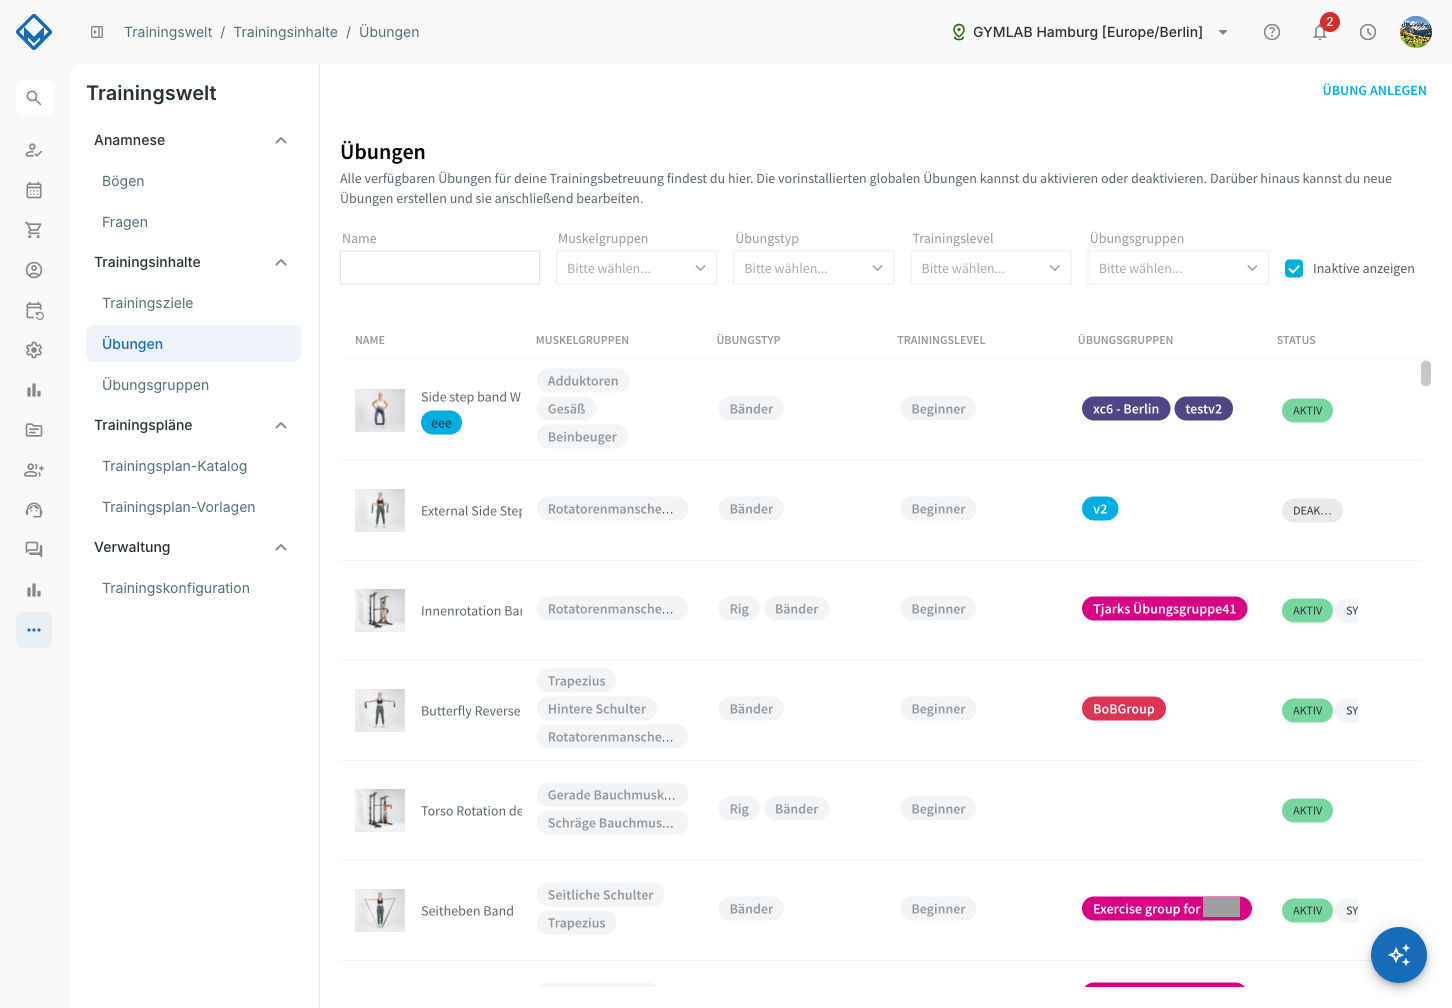1452x1008 pixels.
Task: Click the ÜBUNG ANLEGEN button
Action: pyautogui.click(x=1374, y=91)
